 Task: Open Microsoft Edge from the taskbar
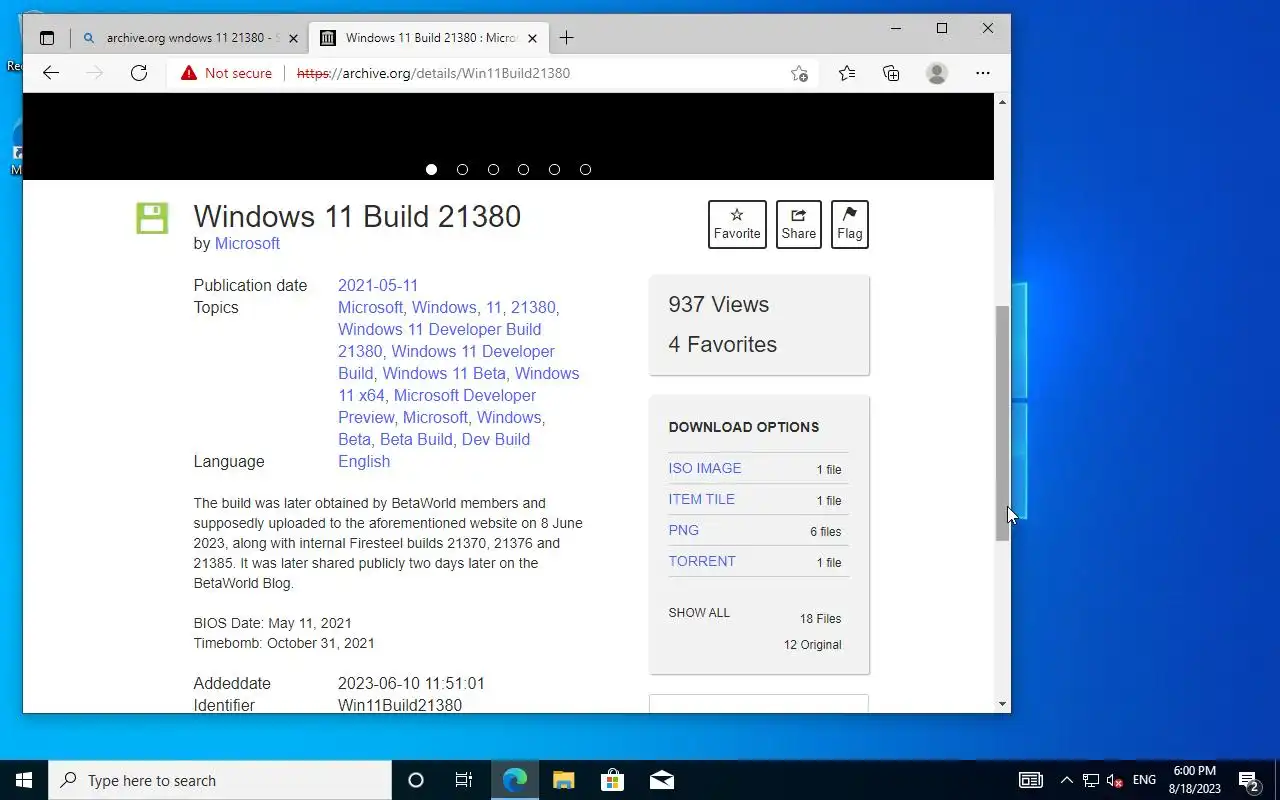tap(515, 780)
